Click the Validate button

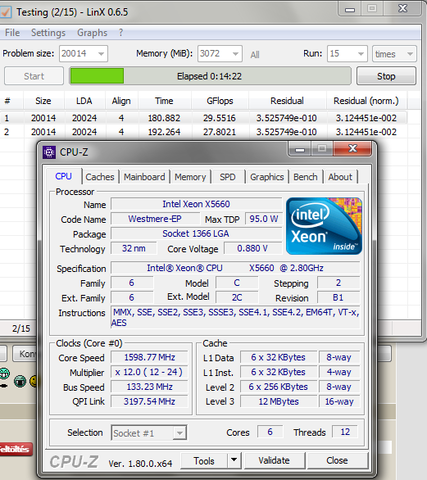click(274, 461)
